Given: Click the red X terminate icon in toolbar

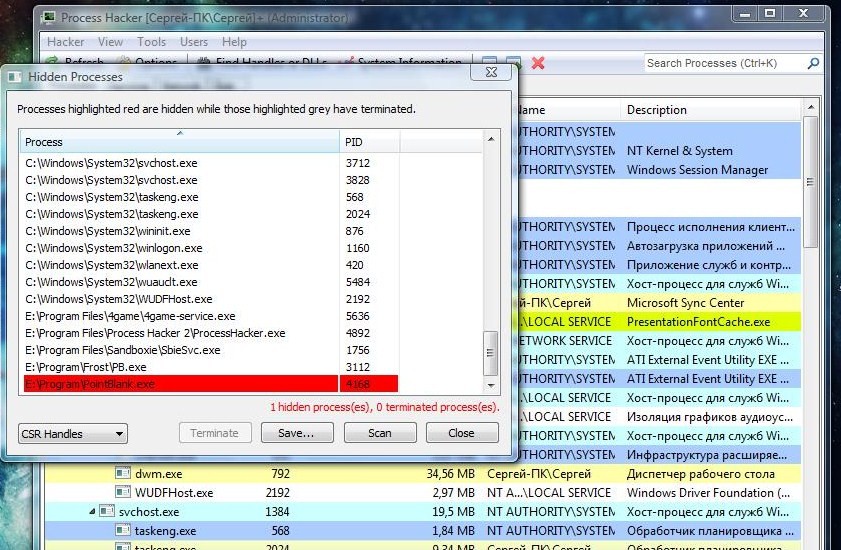Looking at the screenshot, I should pos(538,63).
